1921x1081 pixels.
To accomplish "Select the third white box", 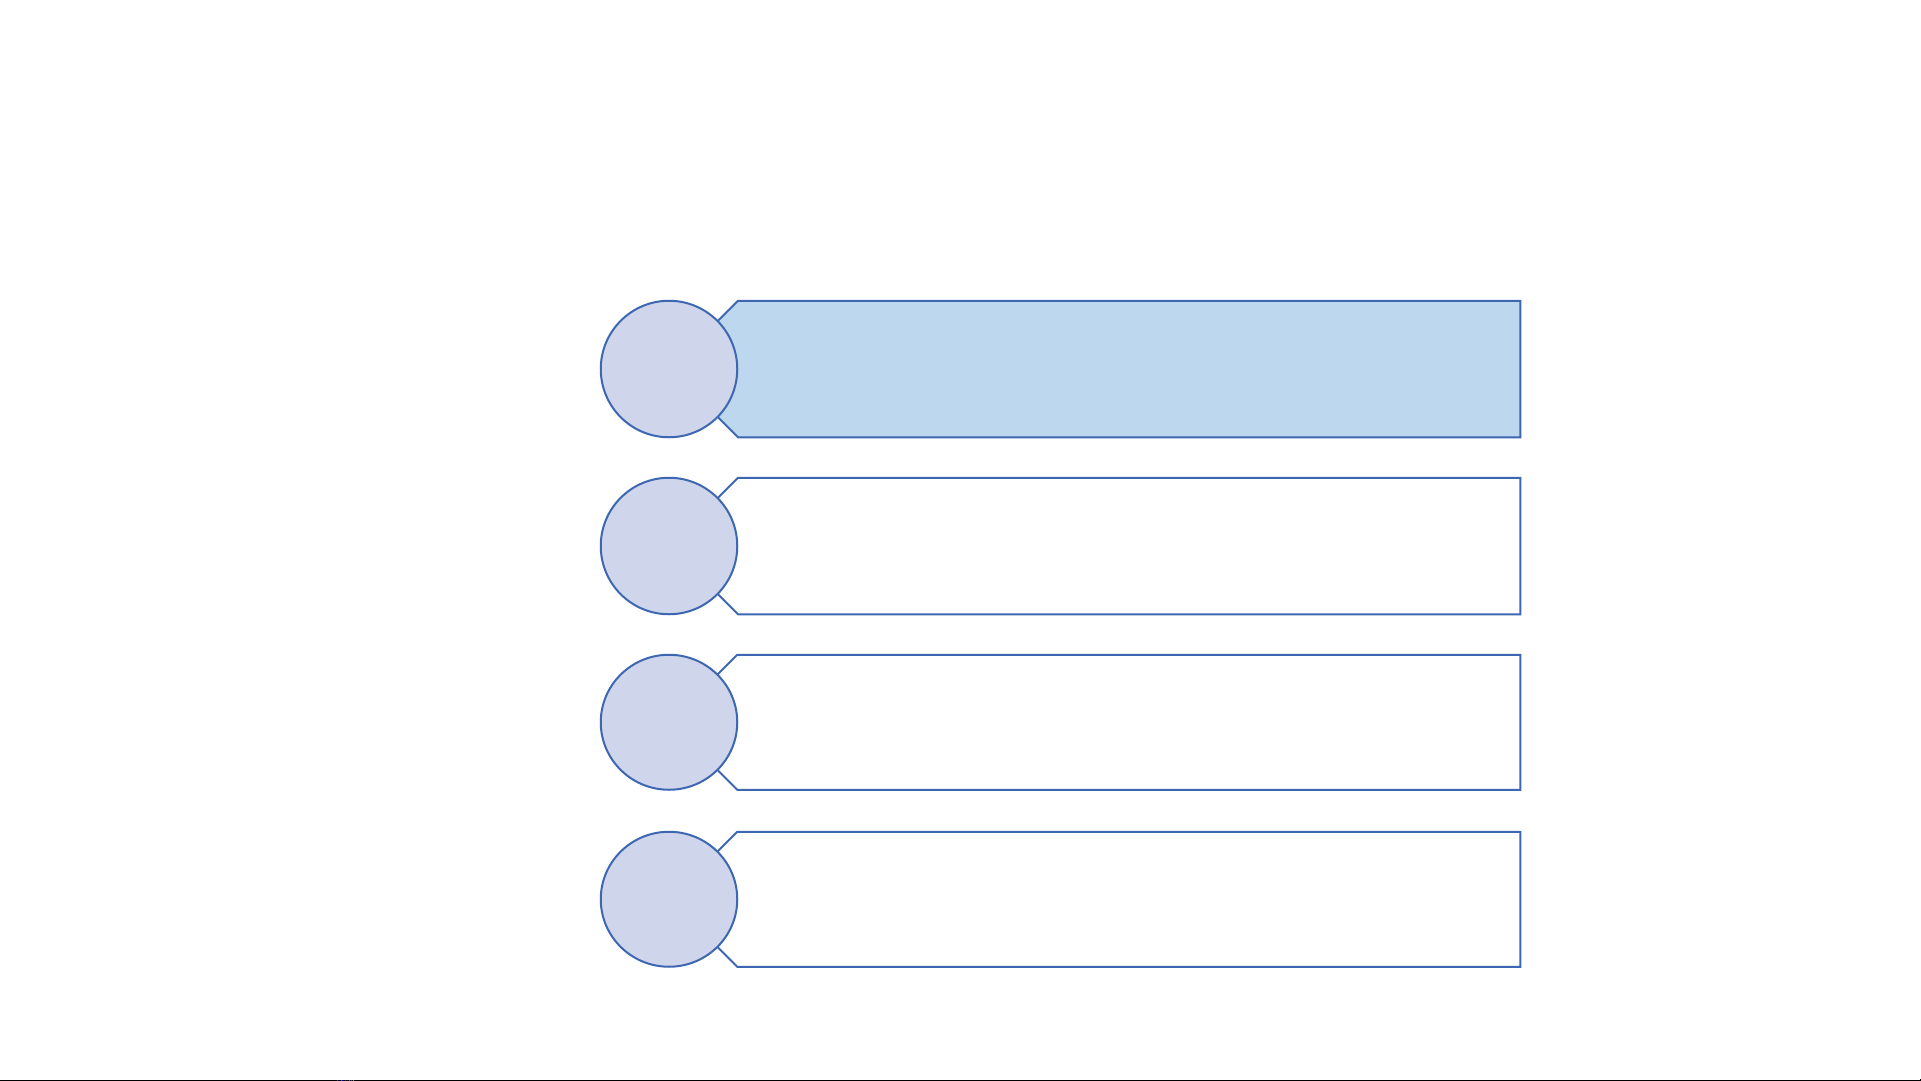I will coord(1128,722).
